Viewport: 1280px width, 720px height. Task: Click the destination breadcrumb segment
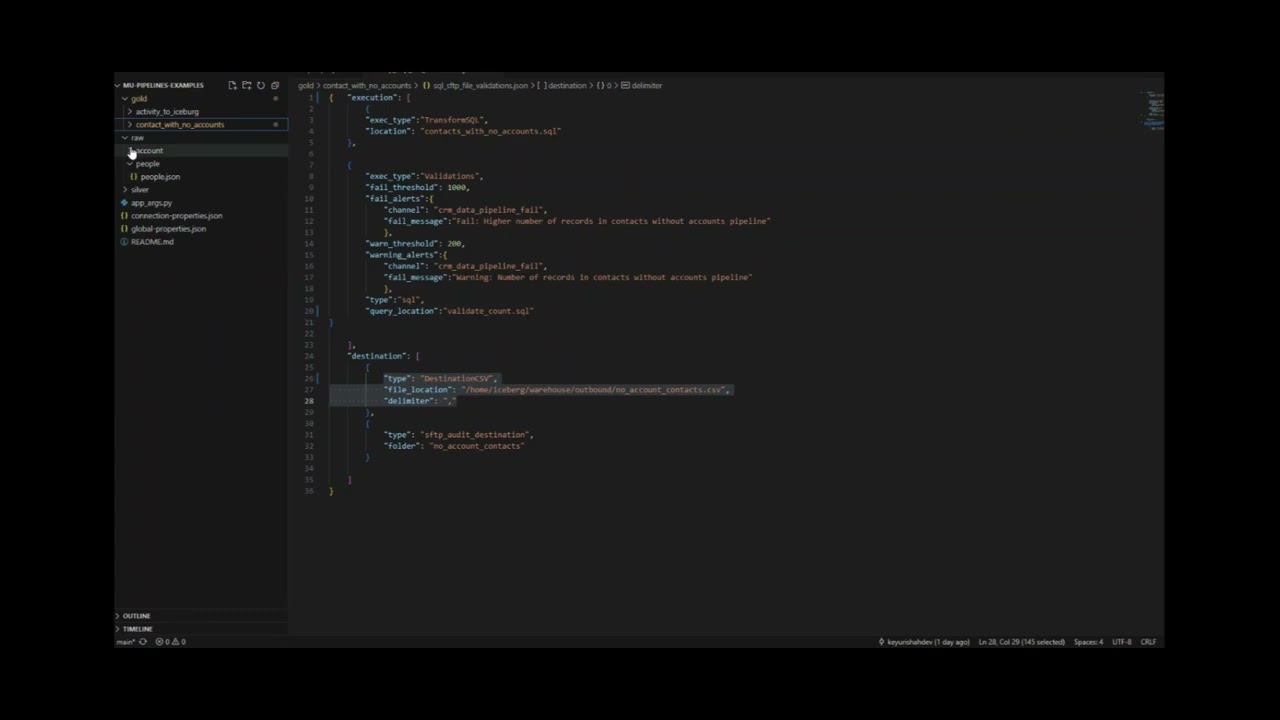tap(565, 86)
